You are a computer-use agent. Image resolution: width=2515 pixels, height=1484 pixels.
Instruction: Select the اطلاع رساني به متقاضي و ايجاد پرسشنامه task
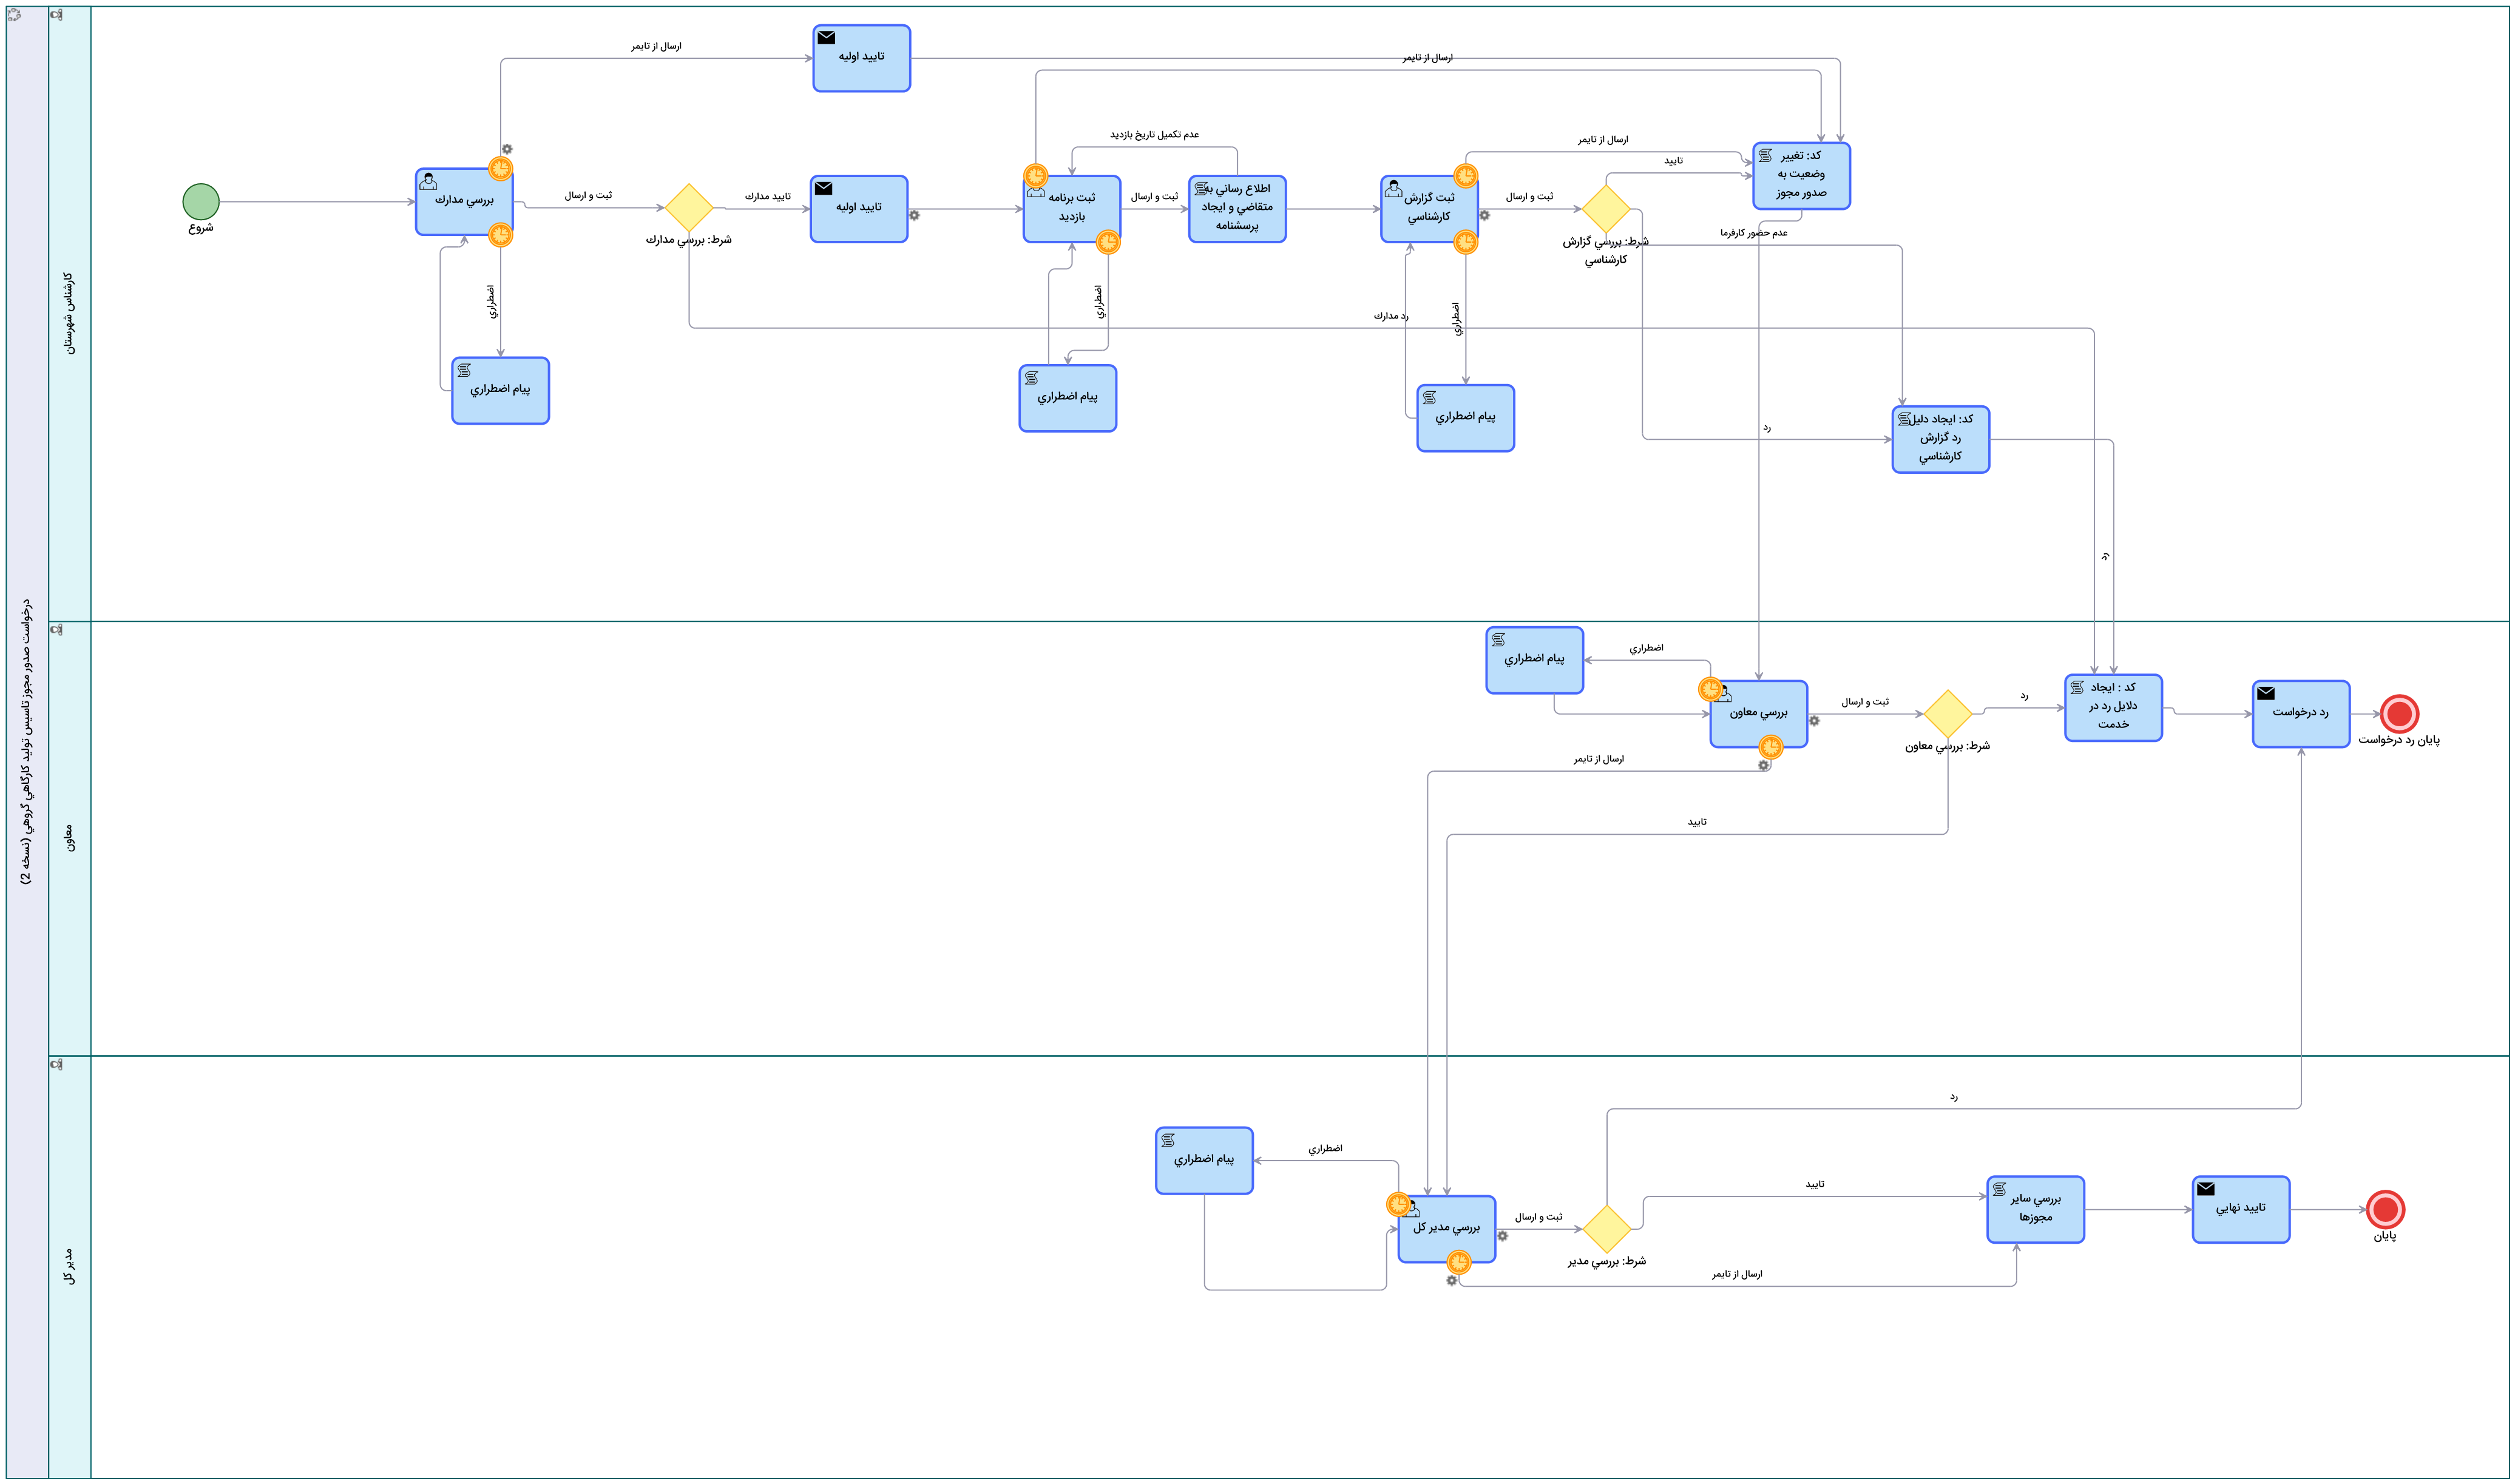[1238, 209]
